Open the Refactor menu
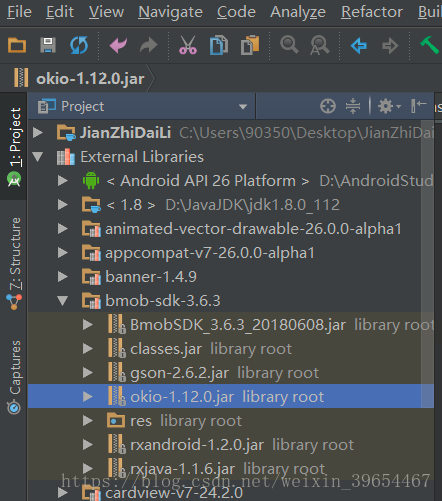The image size is (442, 501). click(x=372, y=12)
